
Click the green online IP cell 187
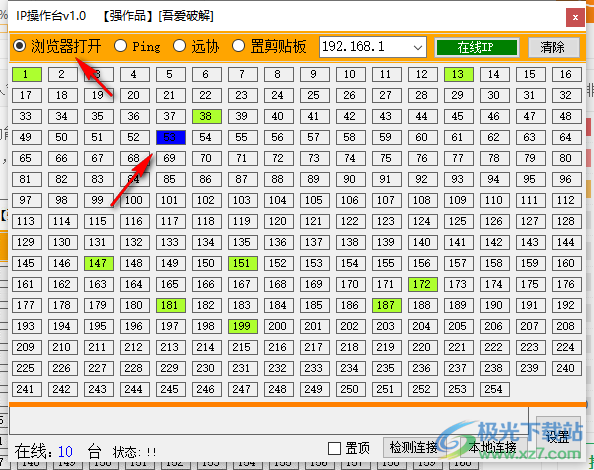point(387,305)
